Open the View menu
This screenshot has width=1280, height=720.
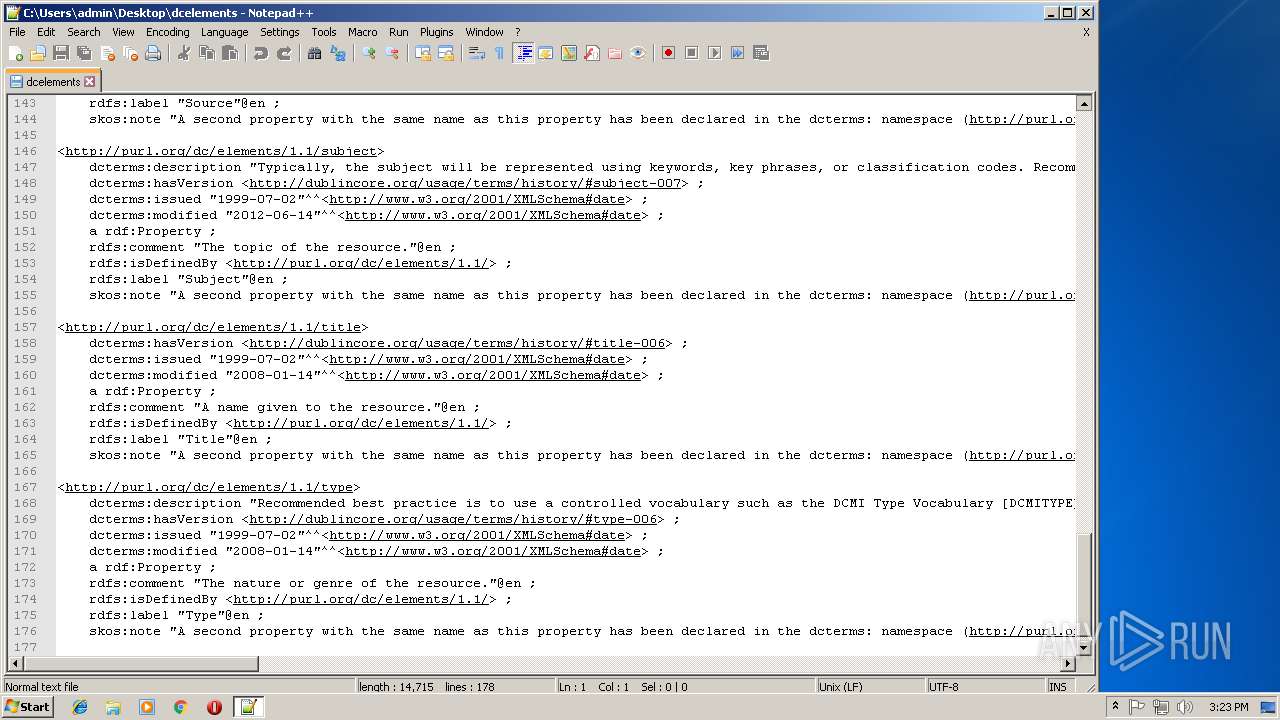(x=123, y=32)
